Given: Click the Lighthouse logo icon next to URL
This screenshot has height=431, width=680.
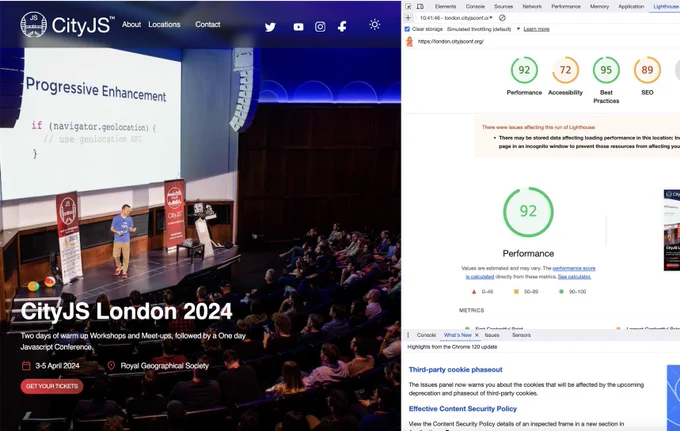Looking at the screenshot, I should click(409, 41).
